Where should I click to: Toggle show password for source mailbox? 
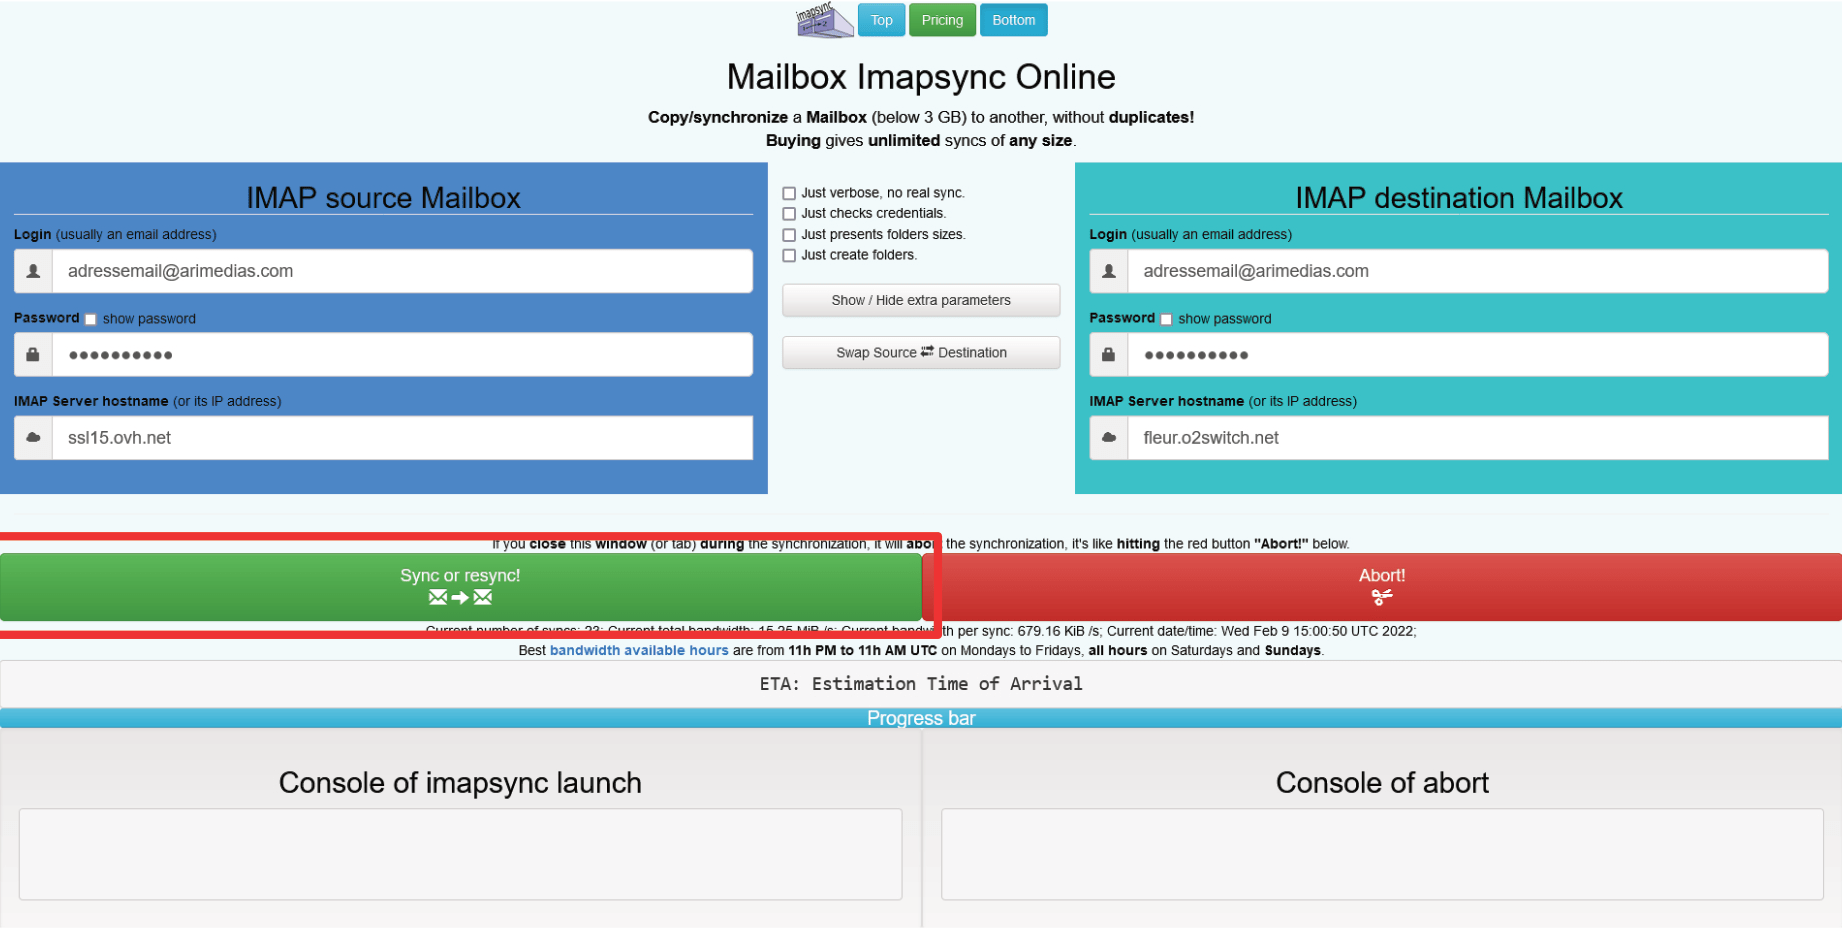pos(91,320)
